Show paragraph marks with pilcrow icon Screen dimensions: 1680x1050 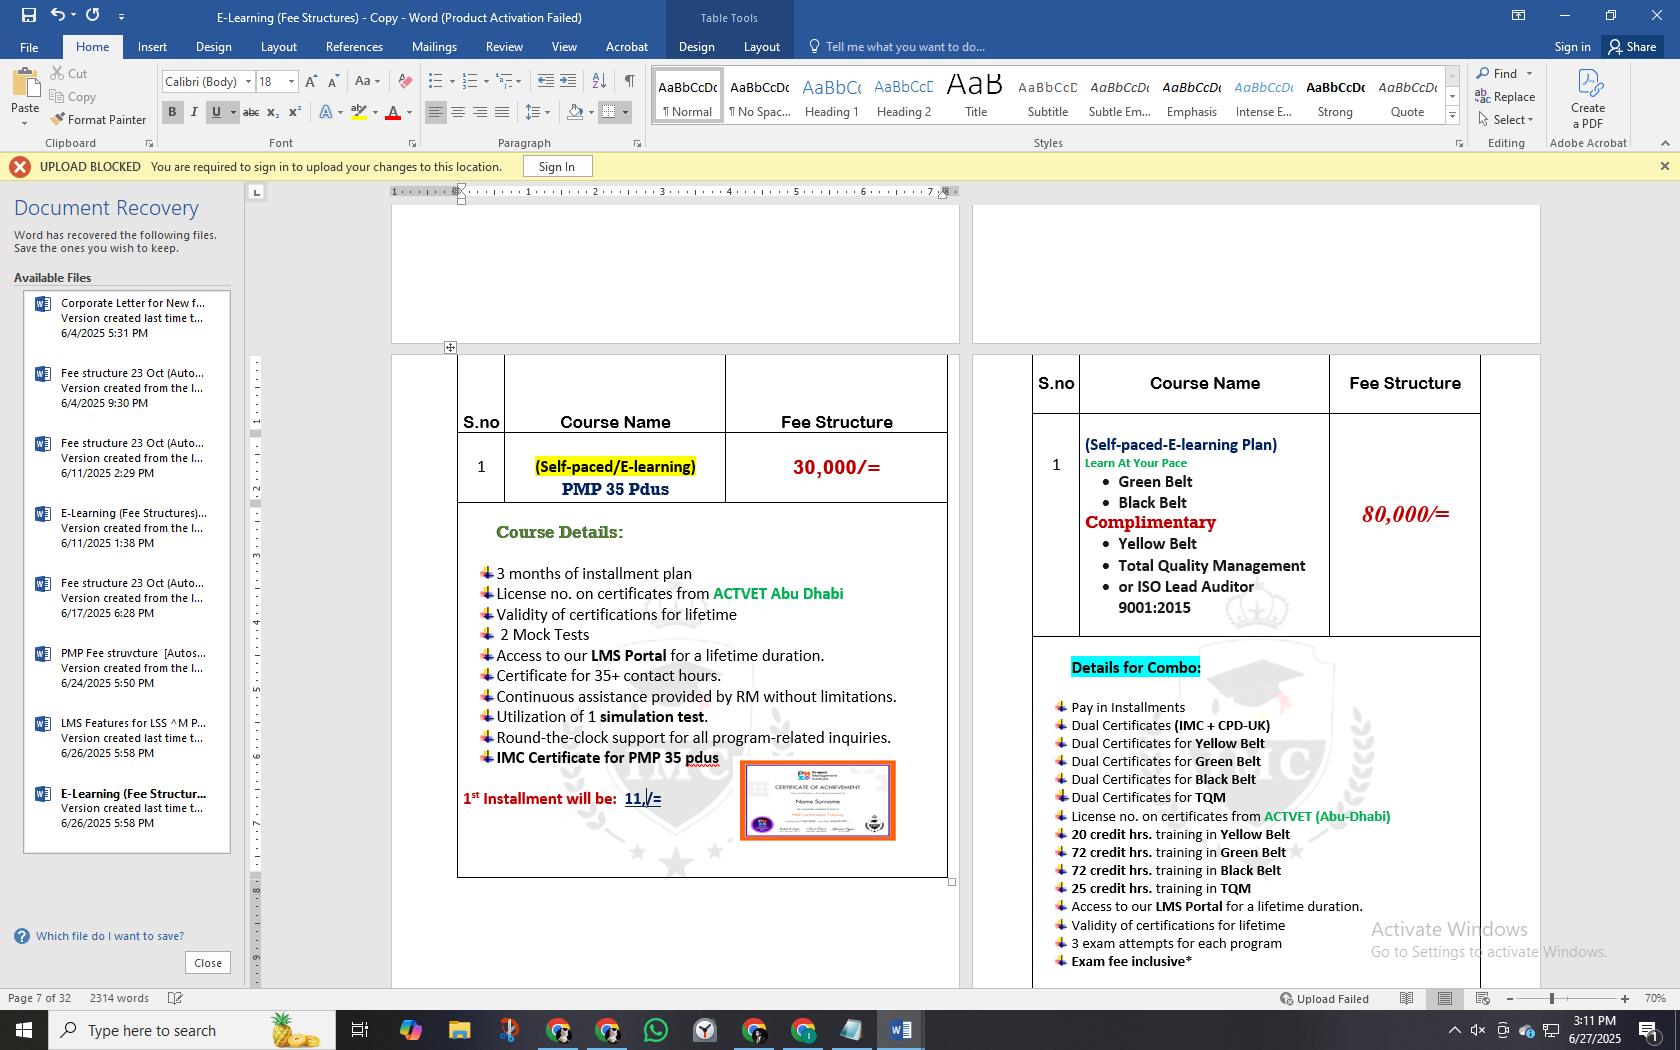(629, 82)
